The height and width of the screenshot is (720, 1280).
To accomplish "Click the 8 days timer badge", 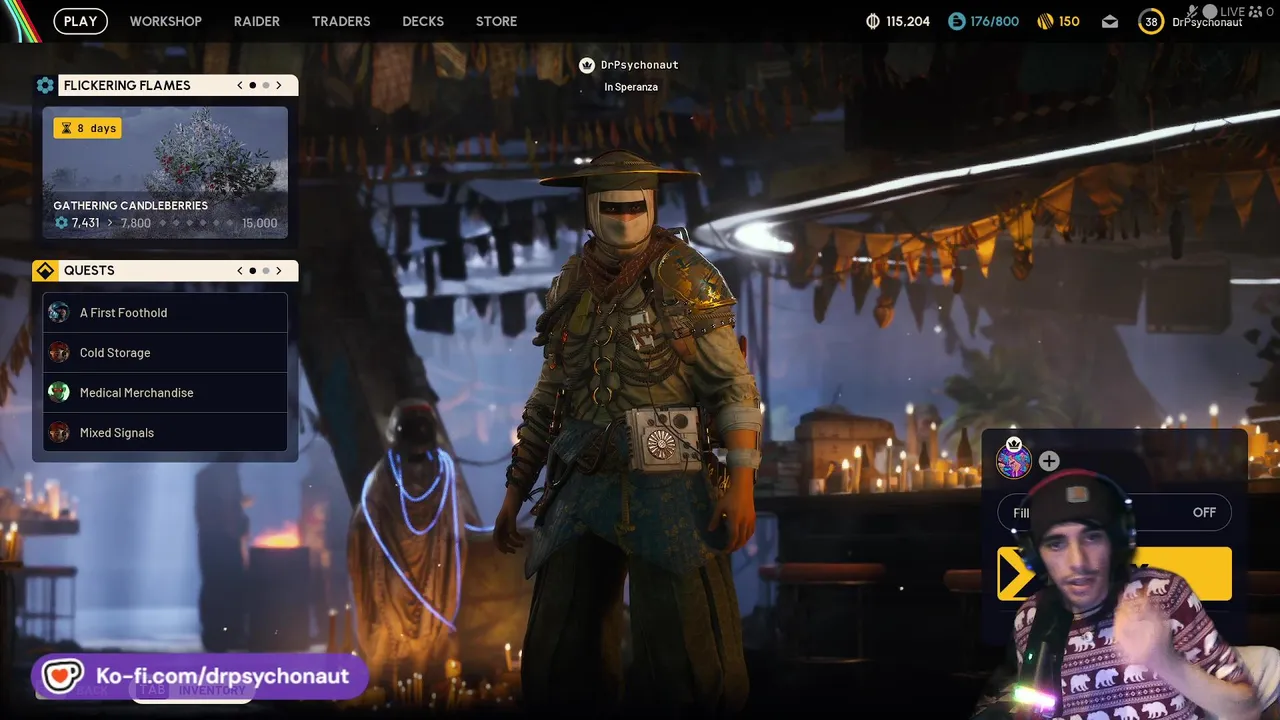I will coord(88,128).
